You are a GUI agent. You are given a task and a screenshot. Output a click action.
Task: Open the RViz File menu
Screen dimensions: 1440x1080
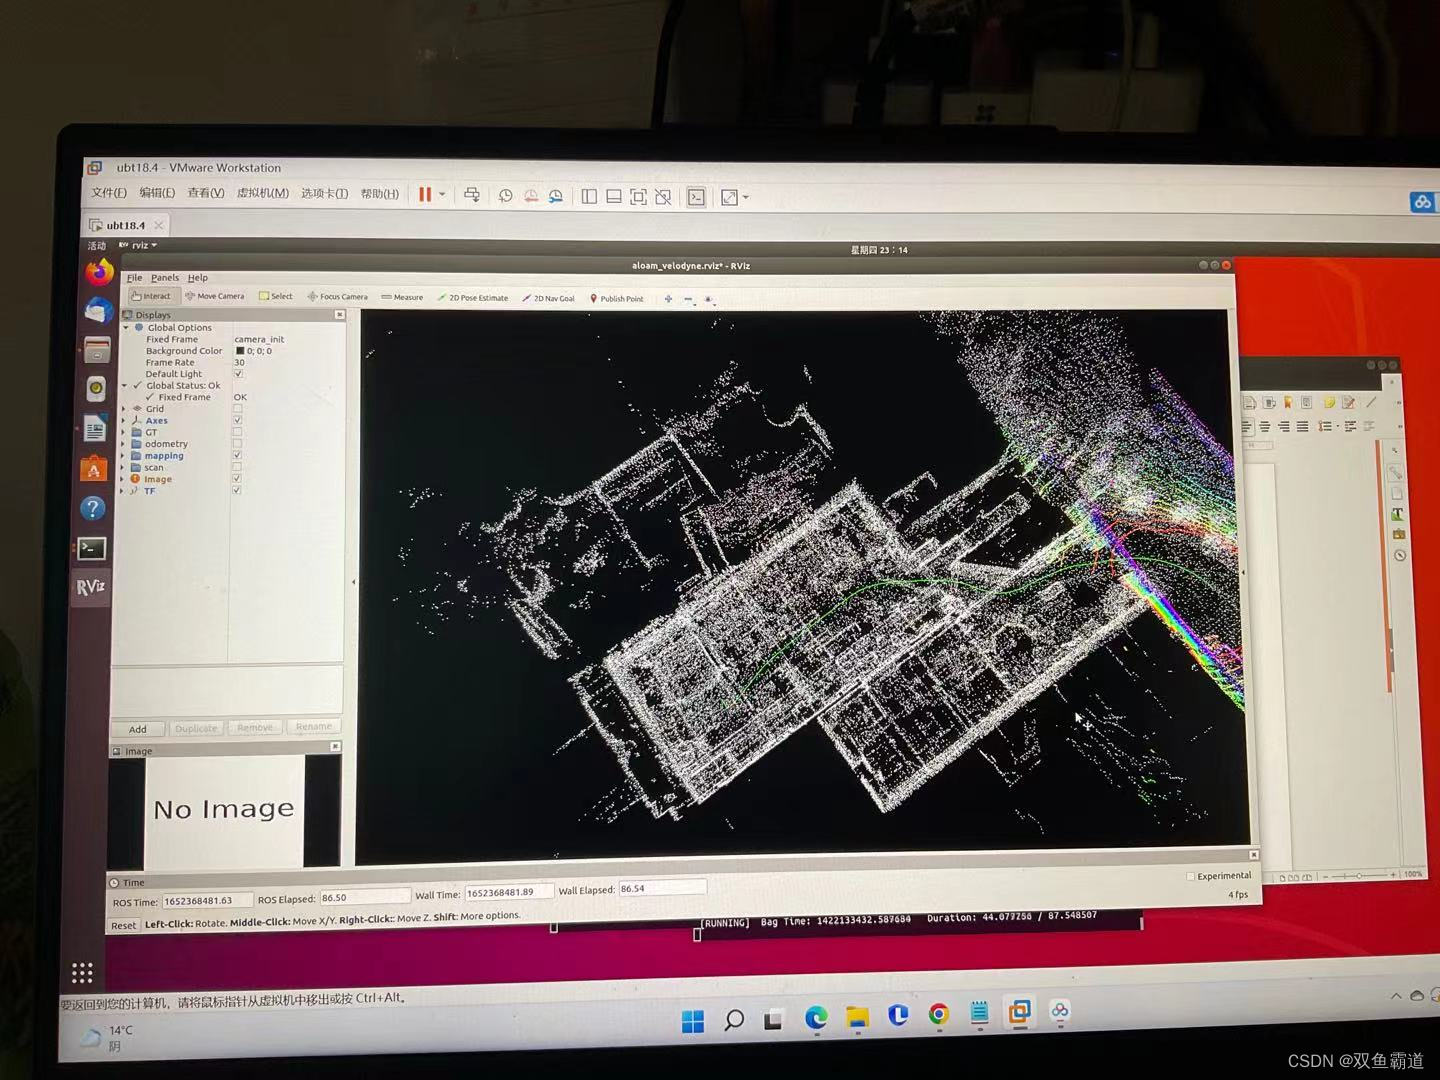[x=134, y=278]
